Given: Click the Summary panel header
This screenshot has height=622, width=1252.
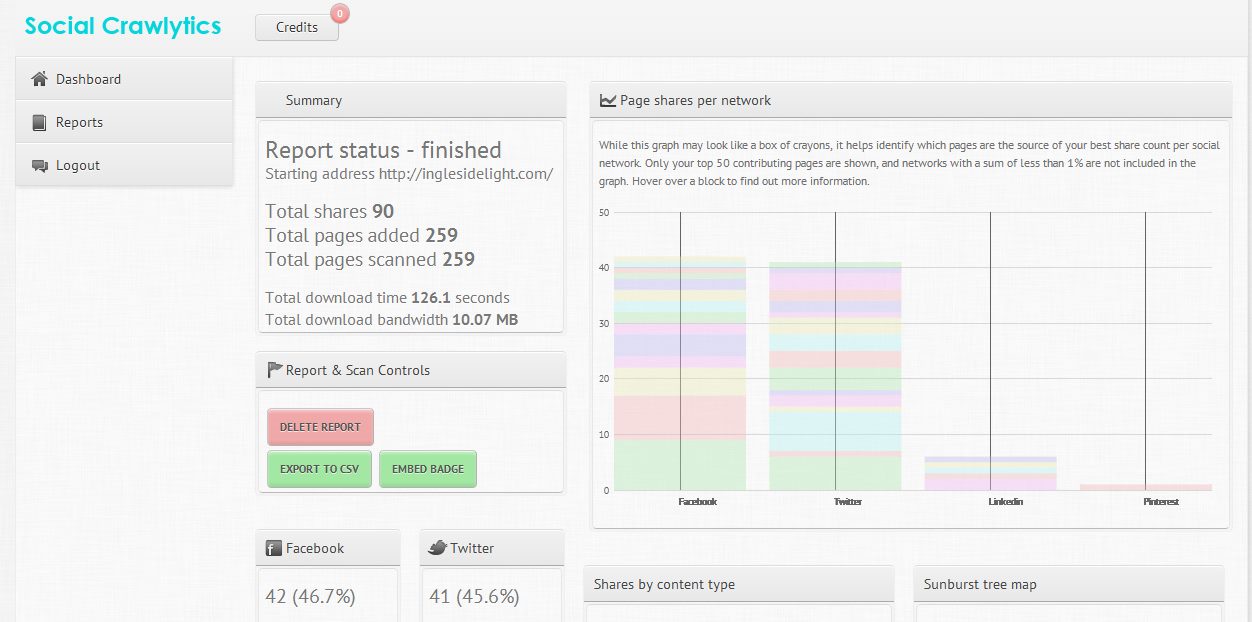Looking at the screenshot, I should pos(313,100).
